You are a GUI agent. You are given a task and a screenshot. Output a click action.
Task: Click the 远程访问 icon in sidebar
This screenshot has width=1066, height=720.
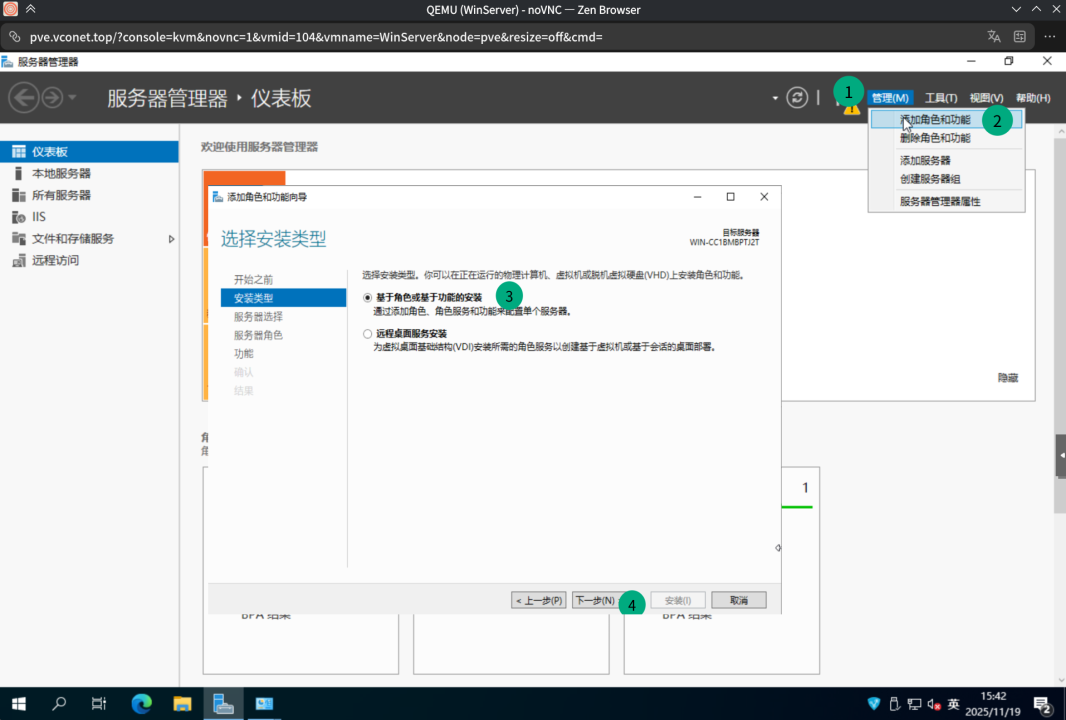tap(18, 260)
